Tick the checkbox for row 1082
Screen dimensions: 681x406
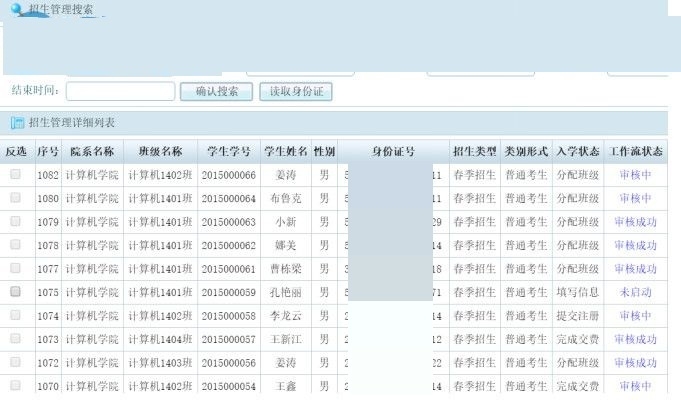(x=16, y=174)
